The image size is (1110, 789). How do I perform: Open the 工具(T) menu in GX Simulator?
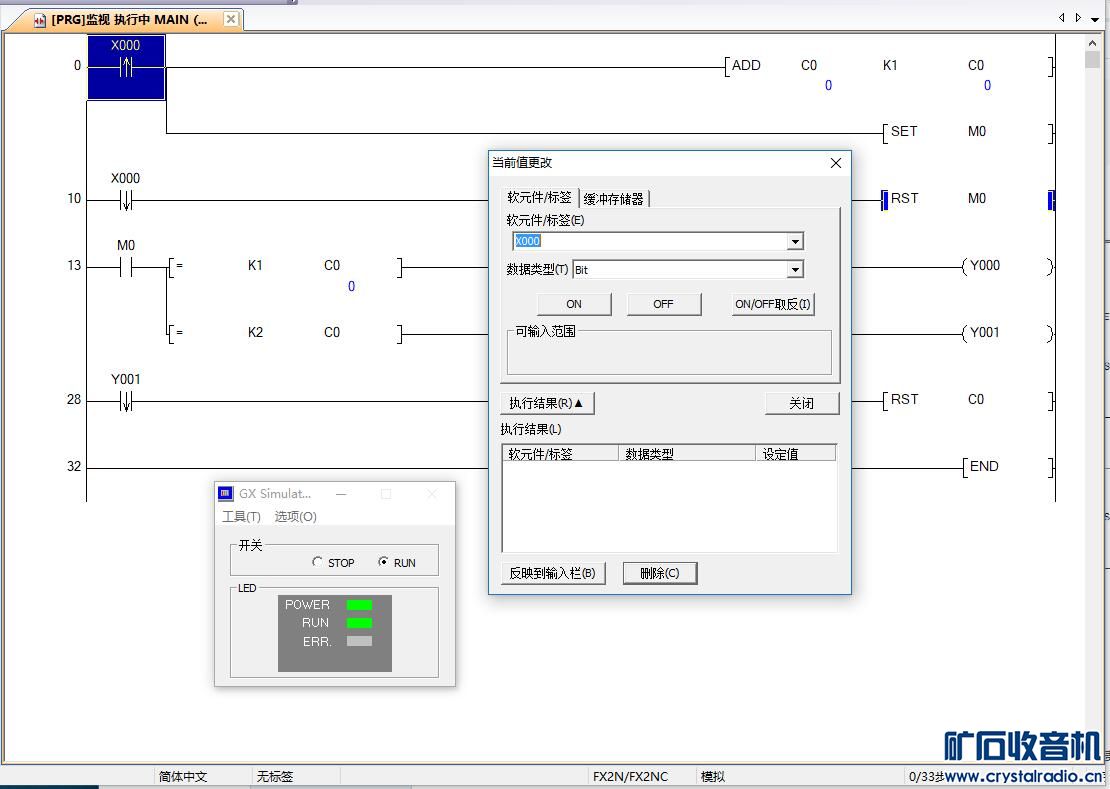point(241,517)
